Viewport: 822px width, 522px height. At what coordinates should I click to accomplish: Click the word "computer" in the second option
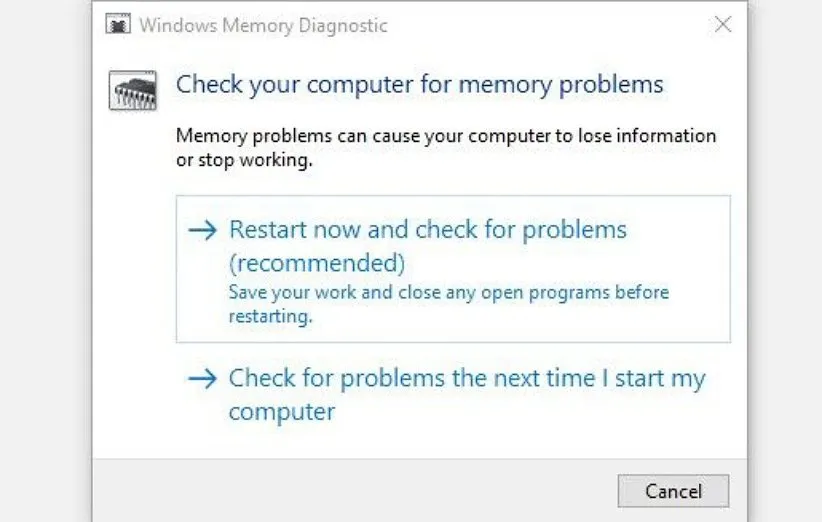pos(281,411)
